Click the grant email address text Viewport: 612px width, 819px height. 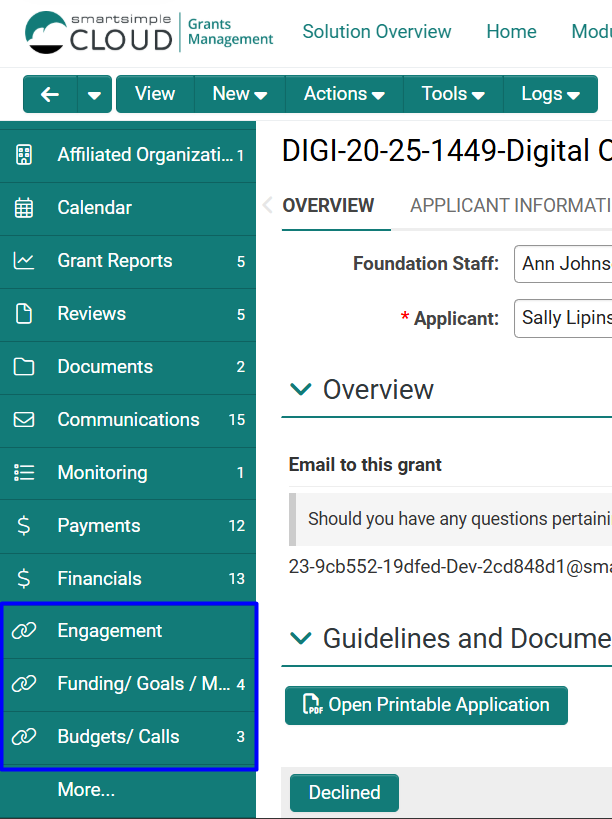(450, 567)
